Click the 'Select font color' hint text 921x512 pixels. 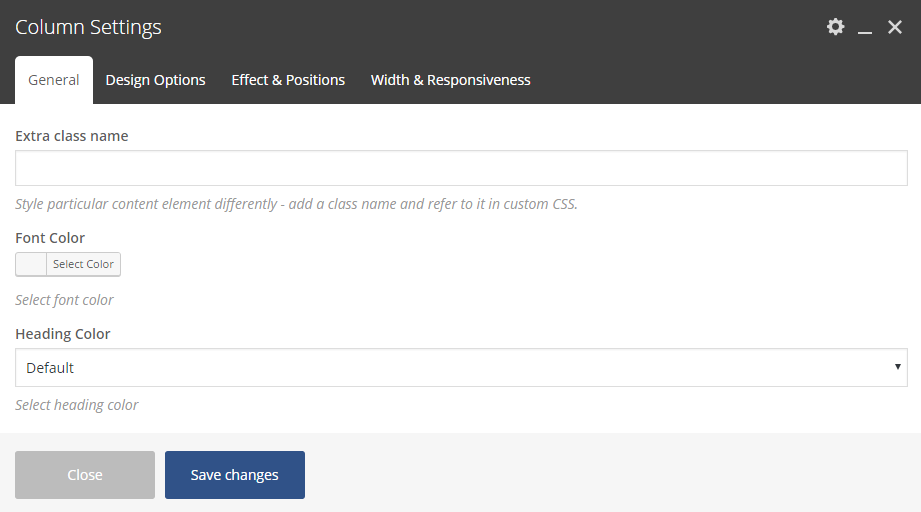click(x=65, y=300)
